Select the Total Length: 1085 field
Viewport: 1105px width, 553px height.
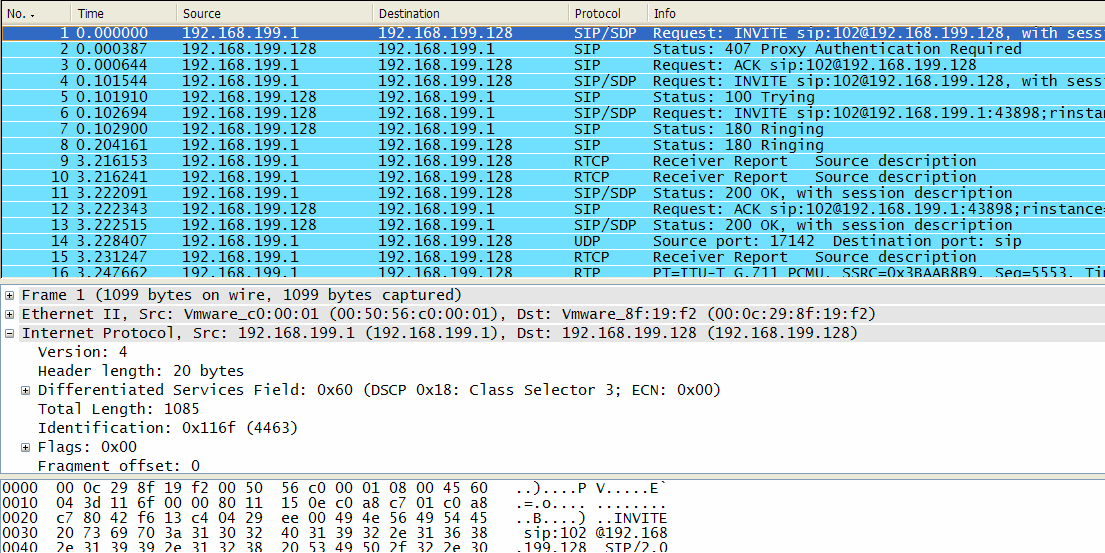click(x=118, y=409)
